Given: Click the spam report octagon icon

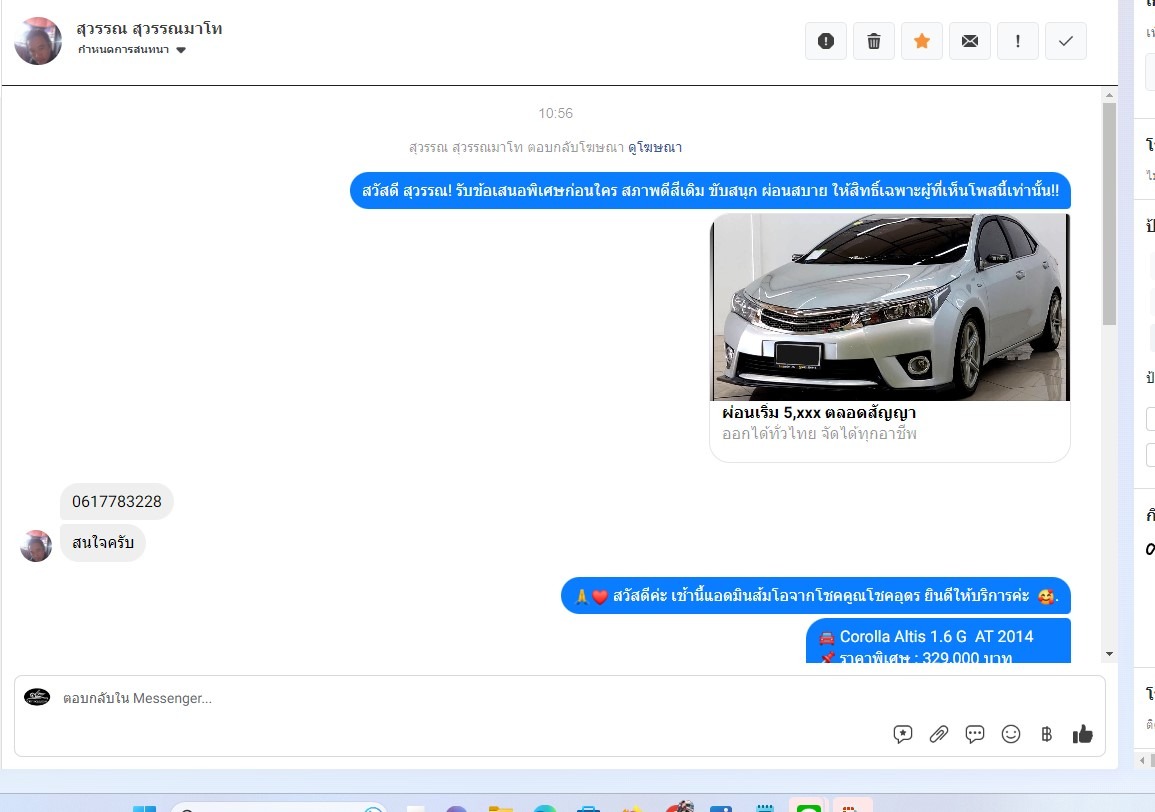Looking at the screenshot, I should pyautogui.click(x=826, y=41).
